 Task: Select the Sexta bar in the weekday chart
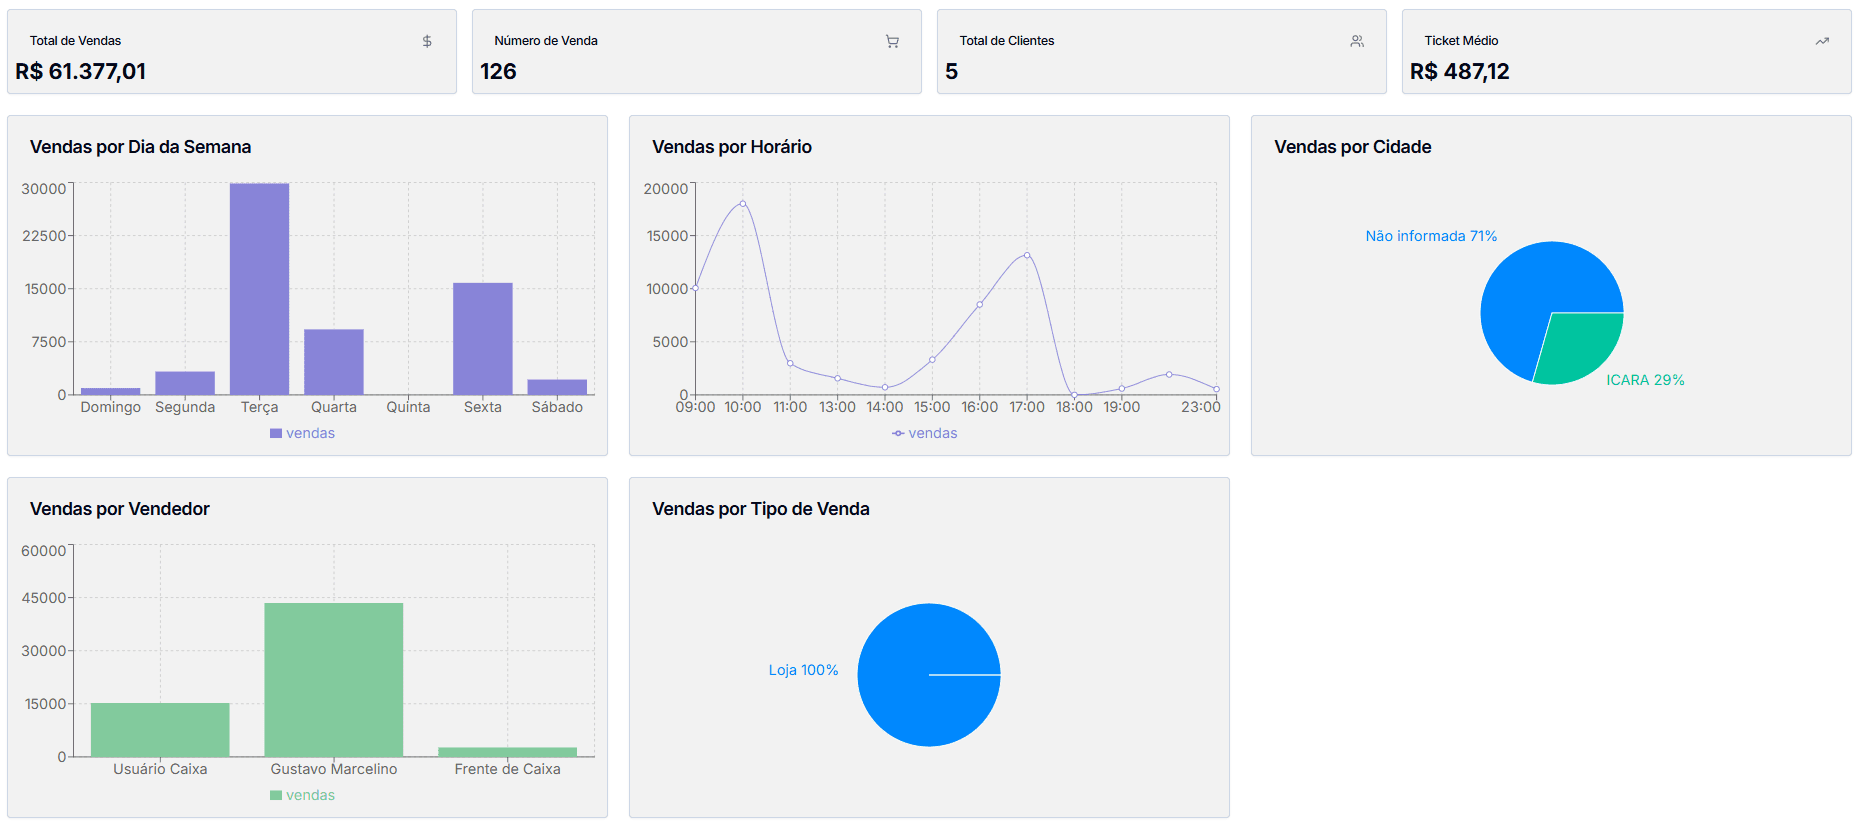483,338
